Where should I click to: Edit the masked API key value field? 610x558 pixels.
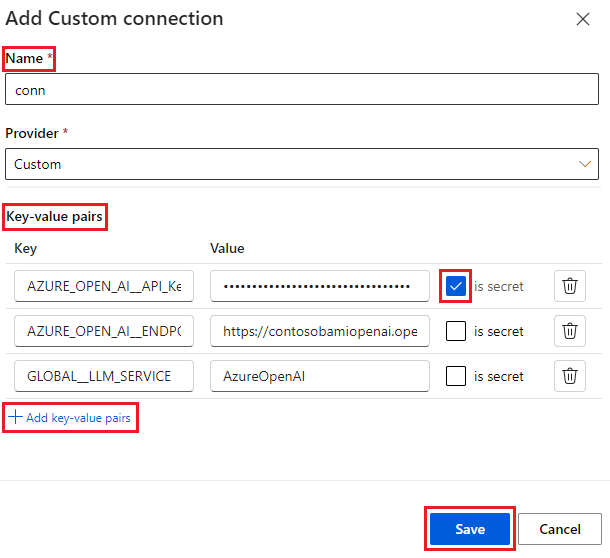320,286
